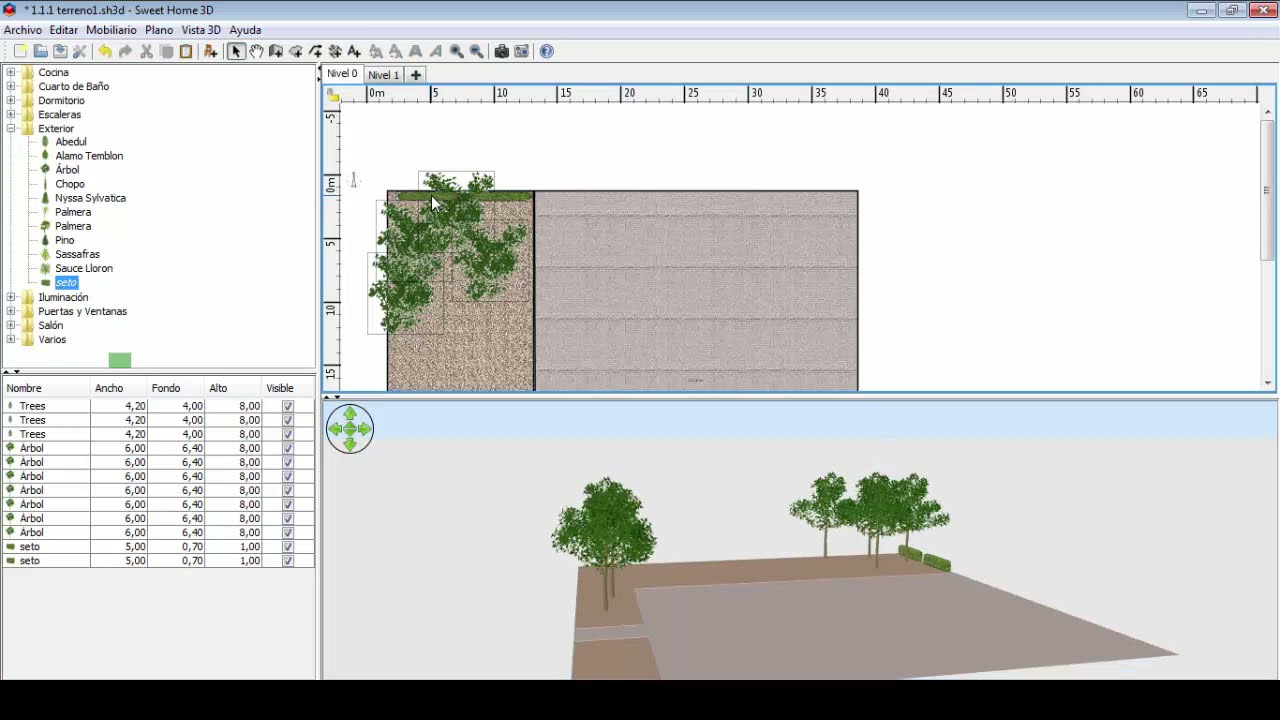Expand the Cuarto de Baño category
The height and width of the screenshot is (720, 1280).
[x=11, y=86]
